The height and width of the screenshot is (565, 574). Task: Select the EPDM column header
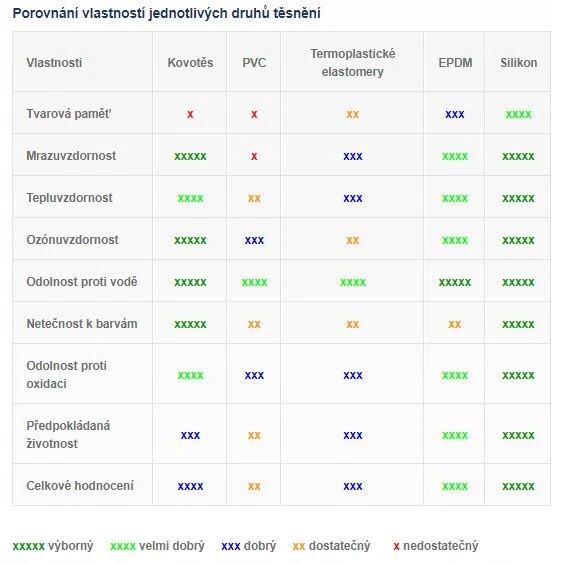coord(455,63)
